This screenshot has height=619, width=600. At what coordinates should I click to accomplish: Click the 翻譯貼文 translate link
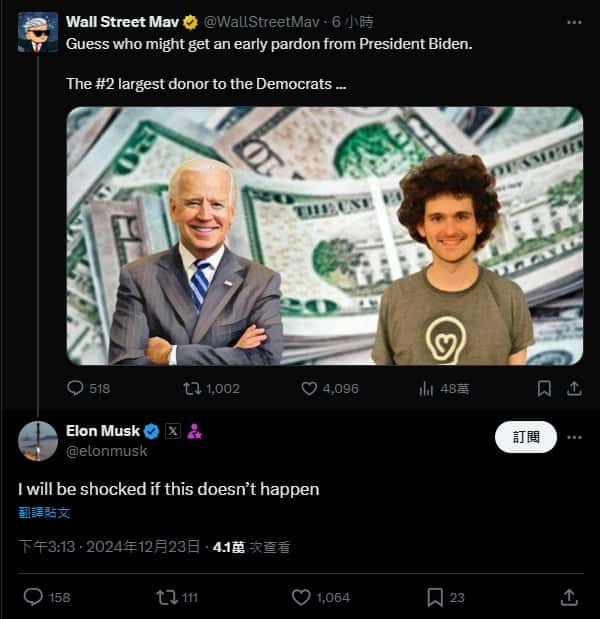(44, 512)
